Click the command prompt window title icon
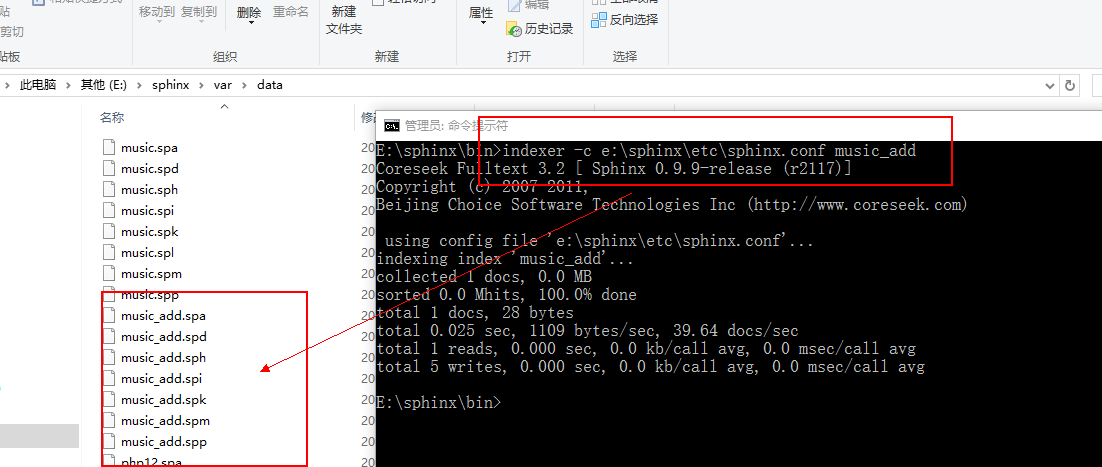Screen dimensions: 1102x467 (x=392, y=126)
